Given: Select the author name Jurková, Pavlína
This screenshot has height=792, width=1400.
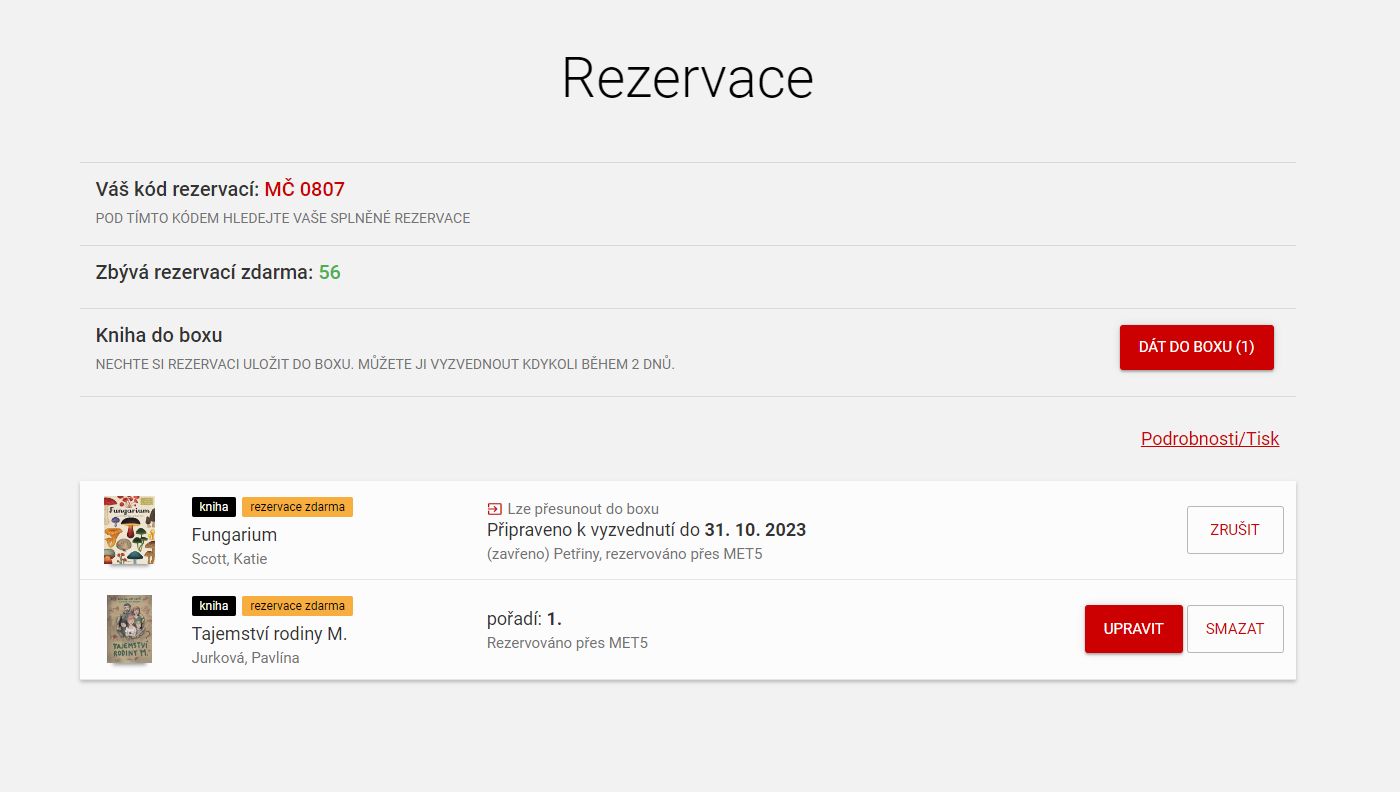Looking at the screenshot, I should point(245,658).
